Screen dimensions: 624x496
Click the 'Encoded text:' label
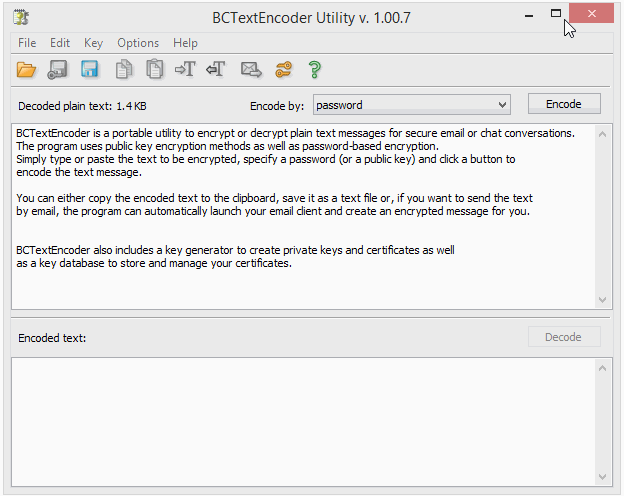click(52, 338)
